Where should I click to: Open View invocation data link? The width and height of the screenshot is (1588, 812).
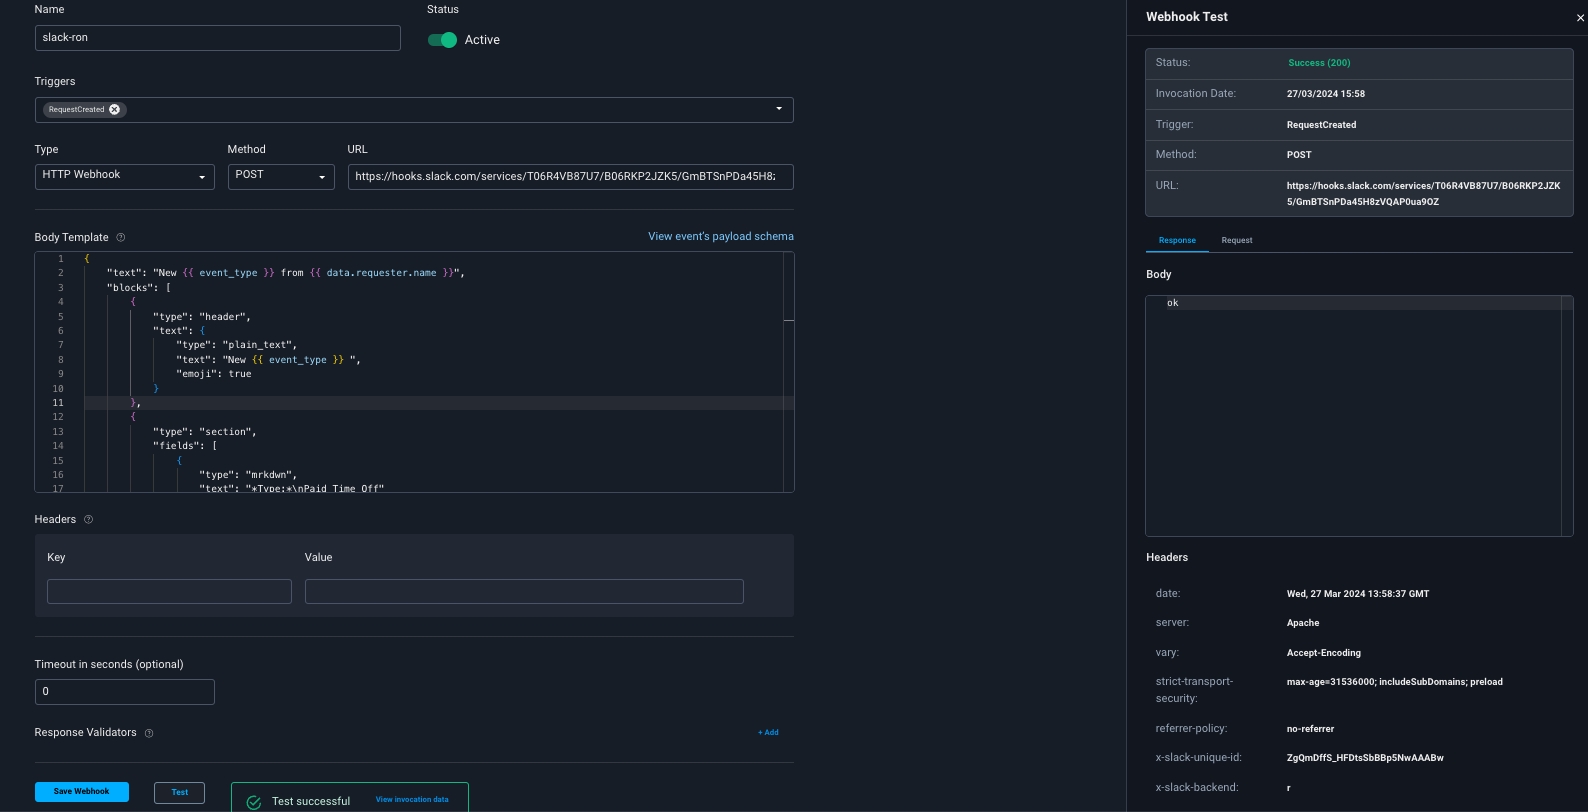[x=412, y=800]
